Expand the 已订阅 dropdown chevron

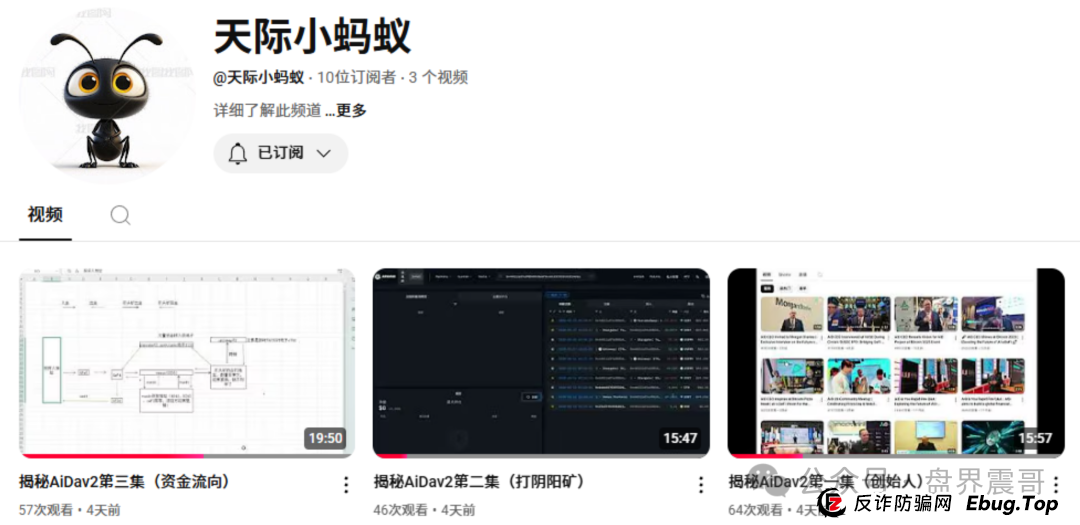click(323, 153)
